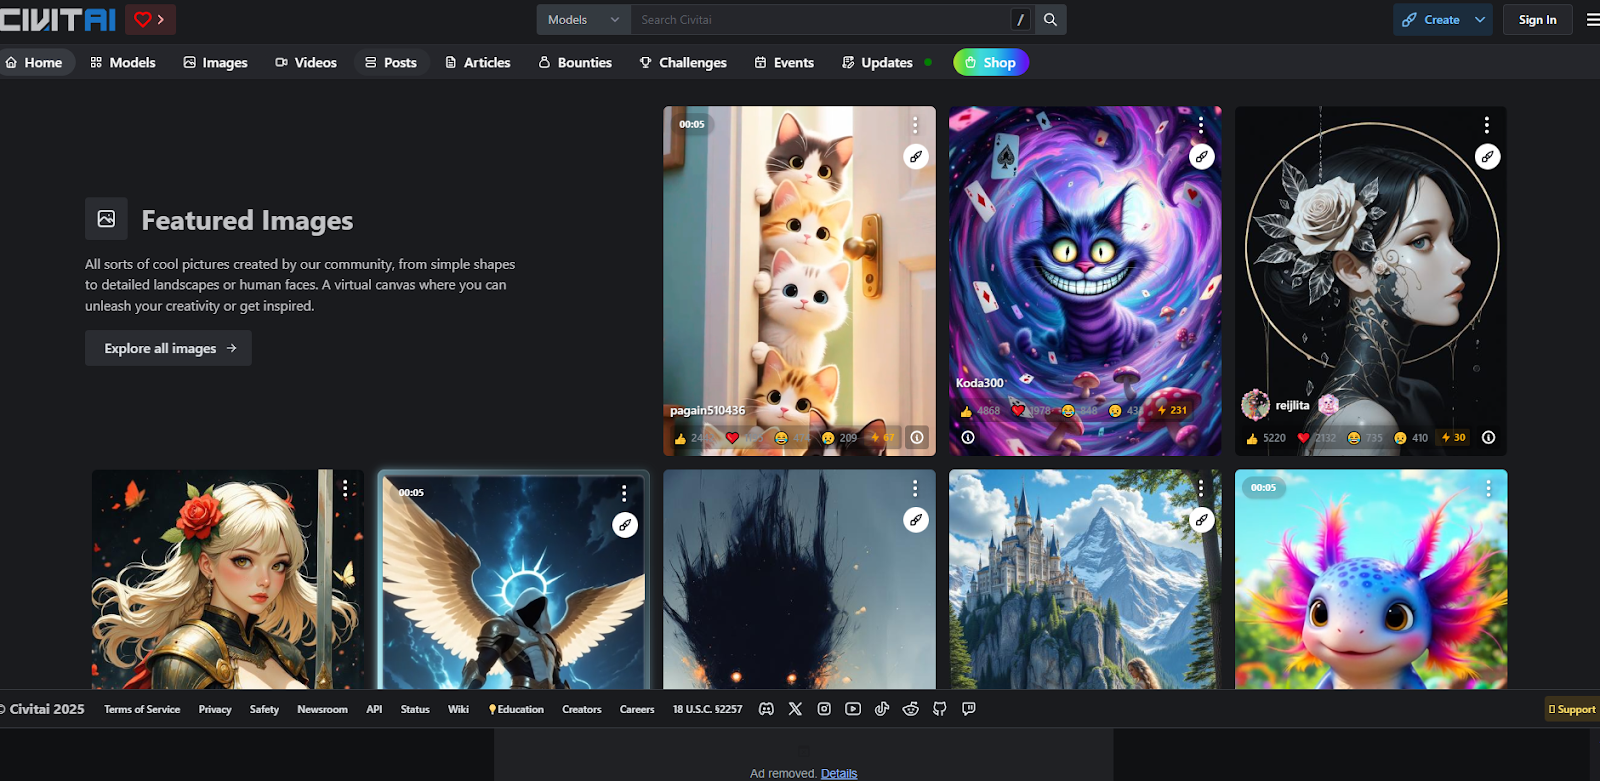Image resolution: width=1600 pixels, height=781 pixels.
Task: Heart the reijlita portrait image
Action: pos(1317,437)
